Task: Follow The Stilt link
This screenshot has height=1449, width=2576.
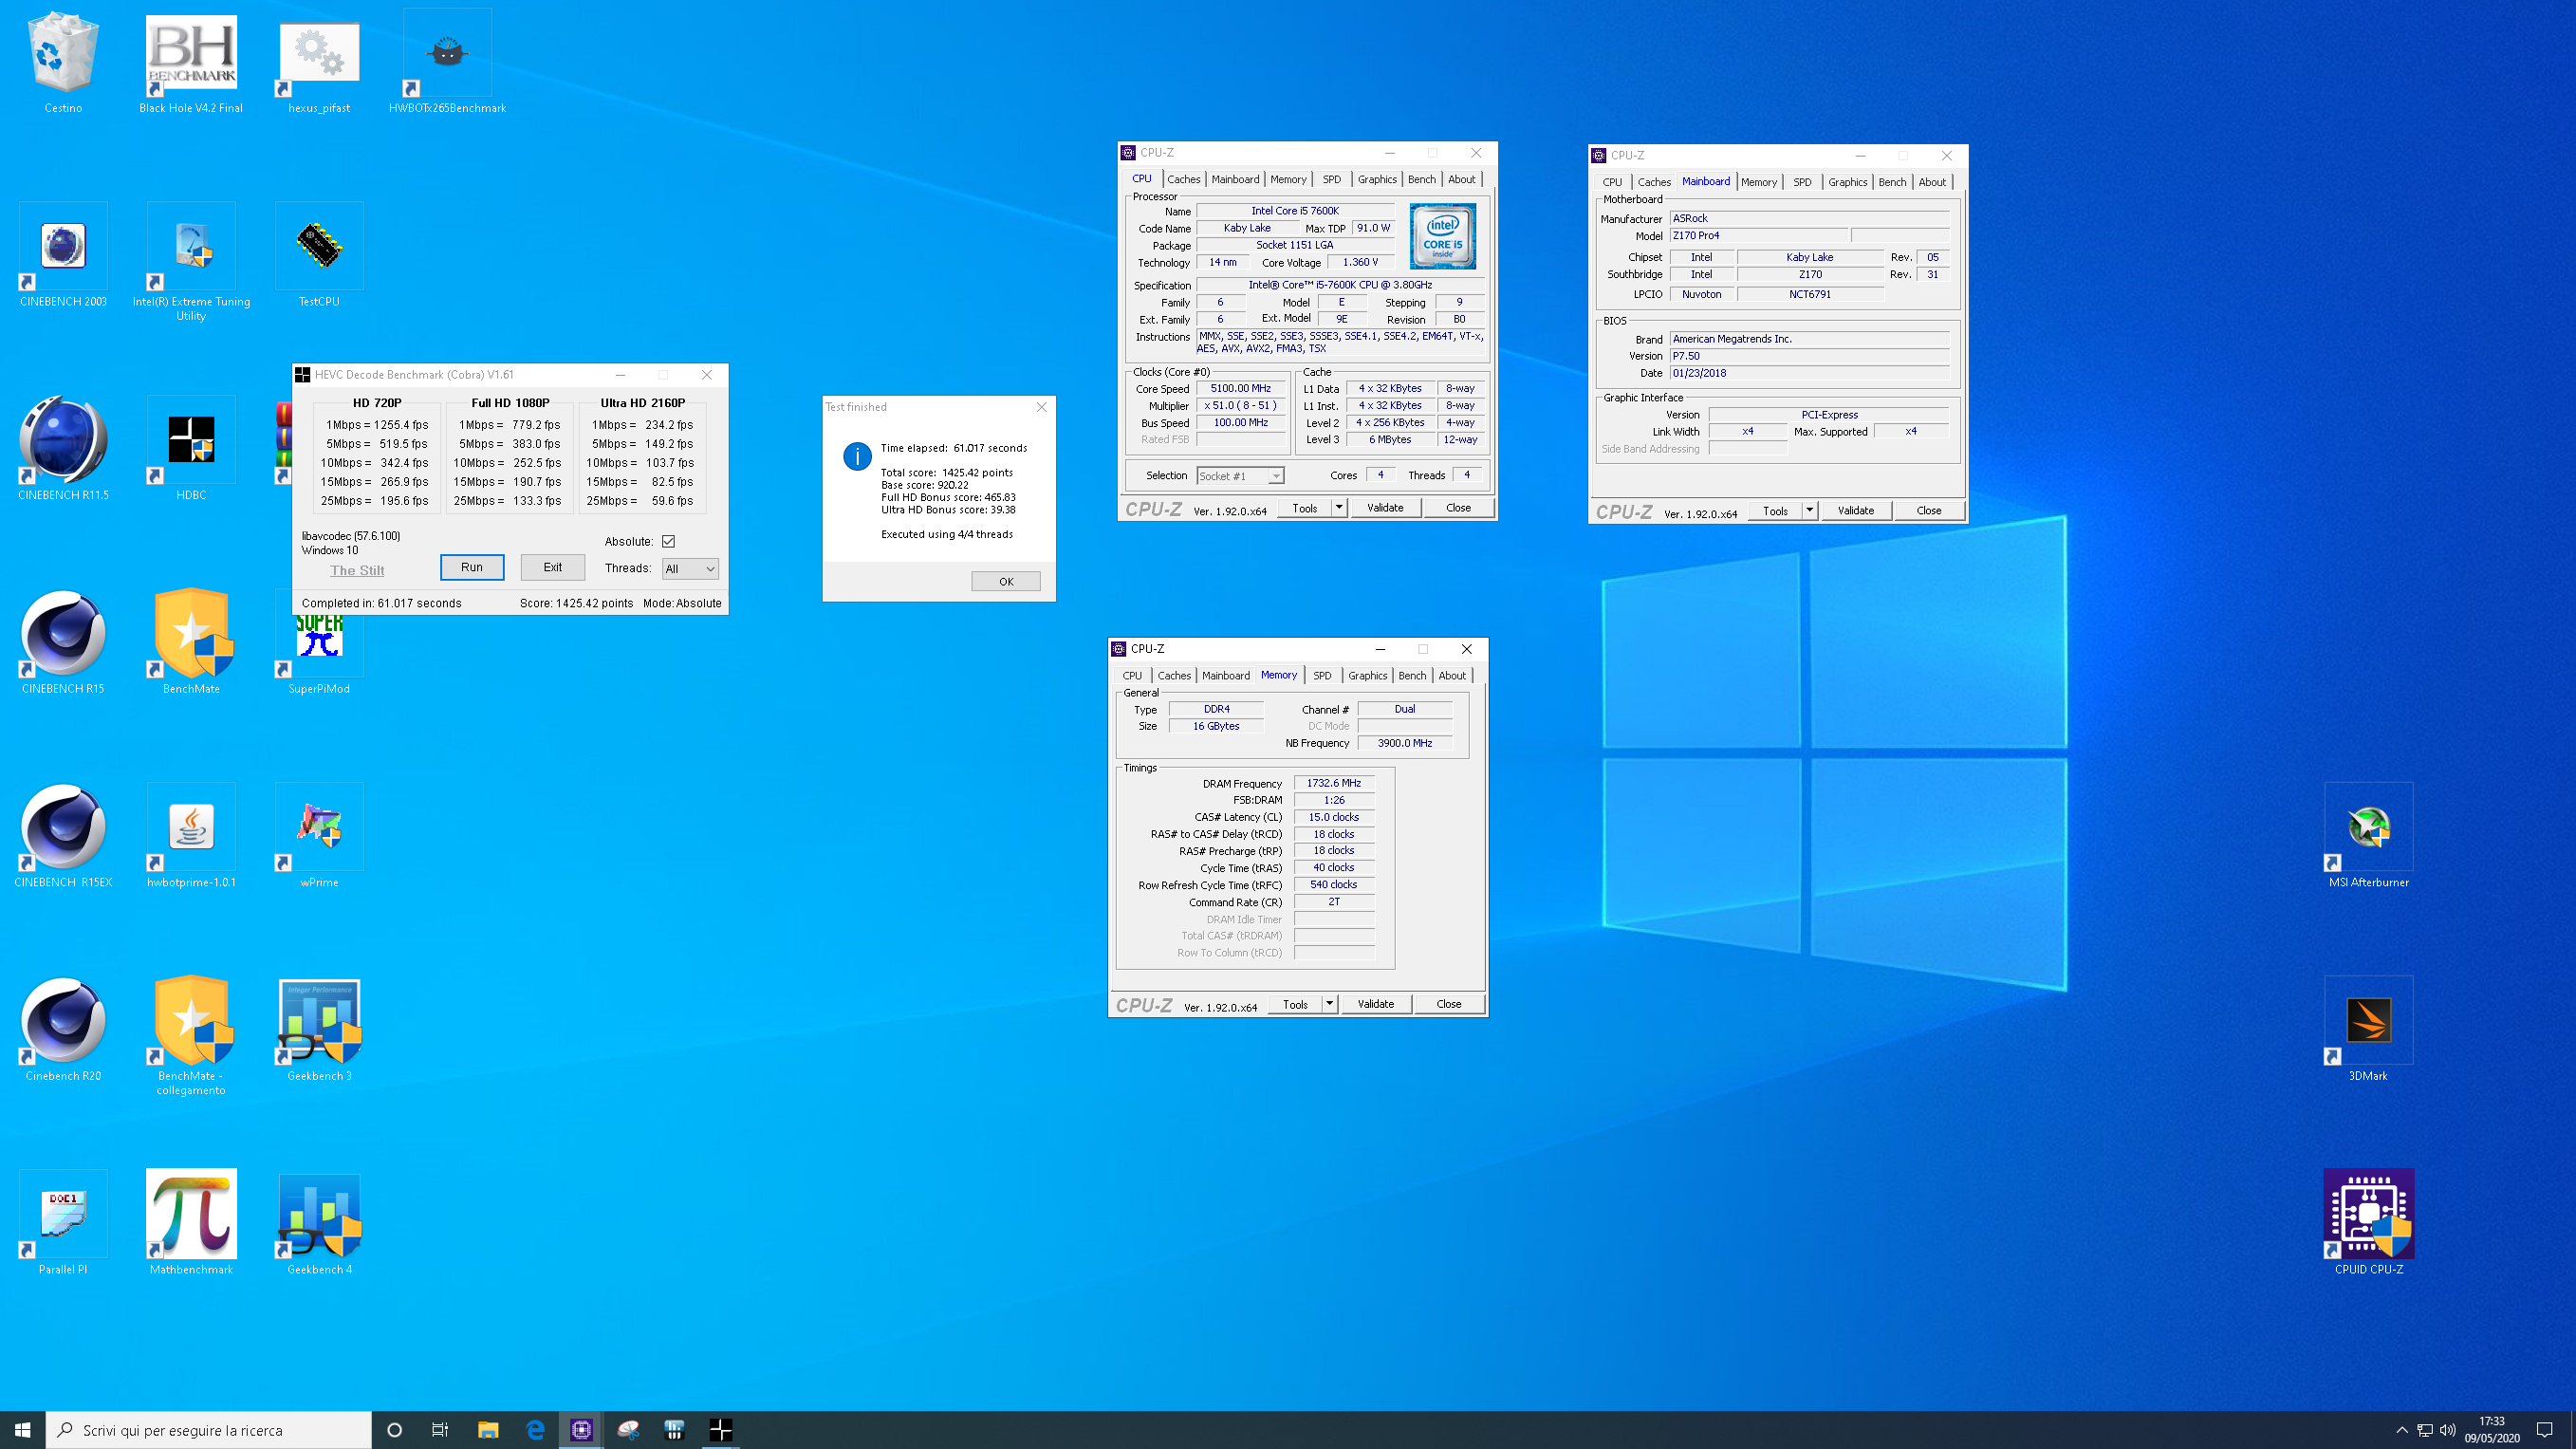Action: tap(357, 570)
